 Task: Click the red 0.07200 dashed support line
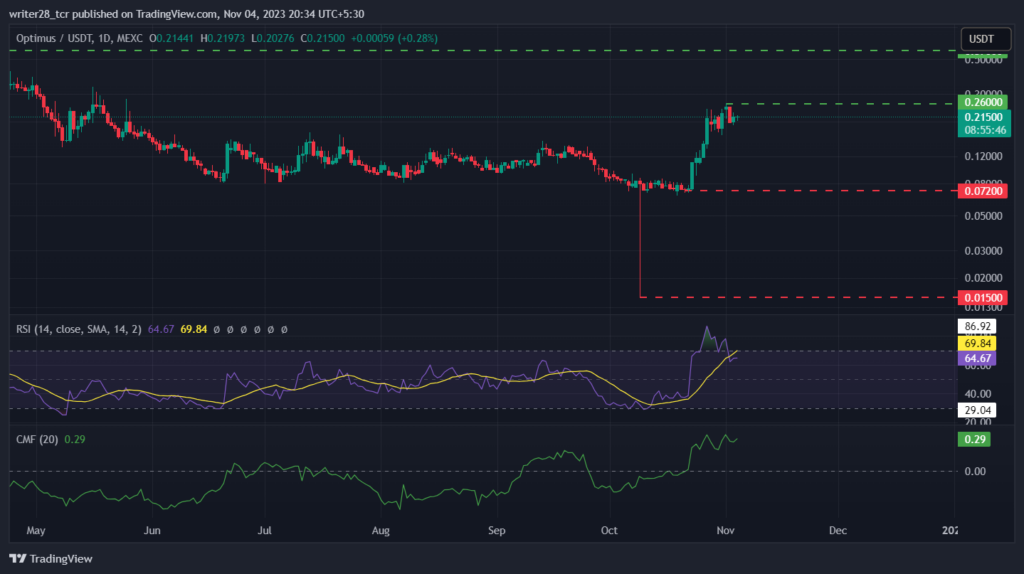point(824,191)
